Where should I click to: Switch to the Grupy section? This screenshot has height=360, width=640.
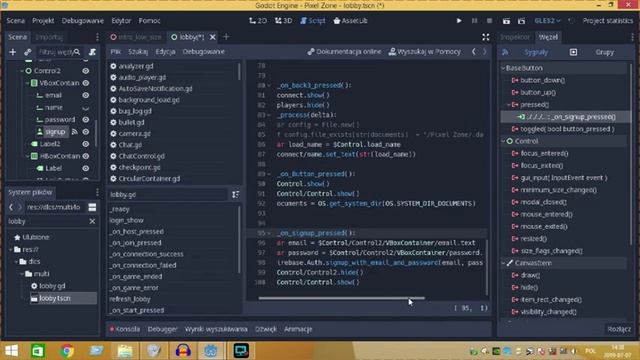point(604,52)
